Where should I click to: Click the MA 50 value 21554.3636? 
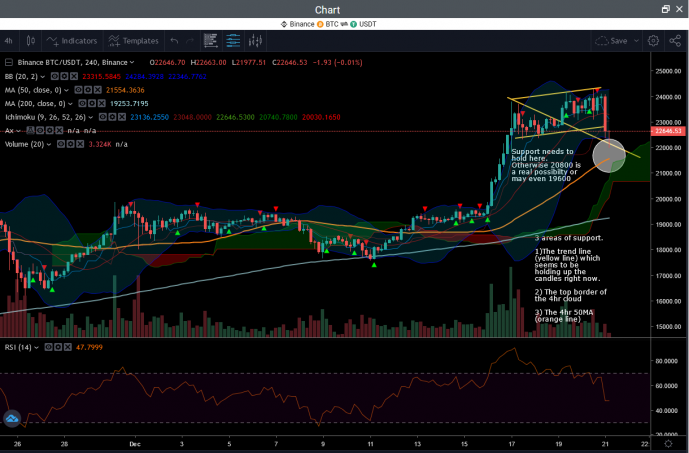click(x=125, y=90)
